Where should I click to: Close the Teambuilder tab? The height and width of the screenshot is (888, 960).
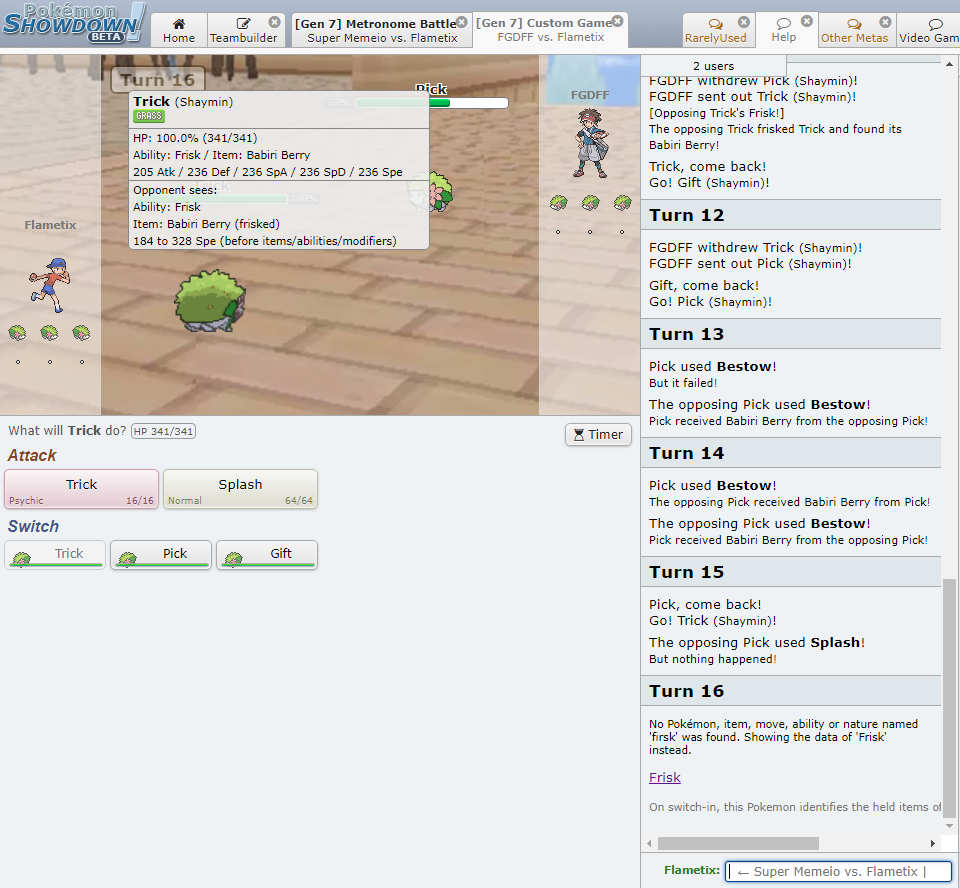tap(274, 22)
